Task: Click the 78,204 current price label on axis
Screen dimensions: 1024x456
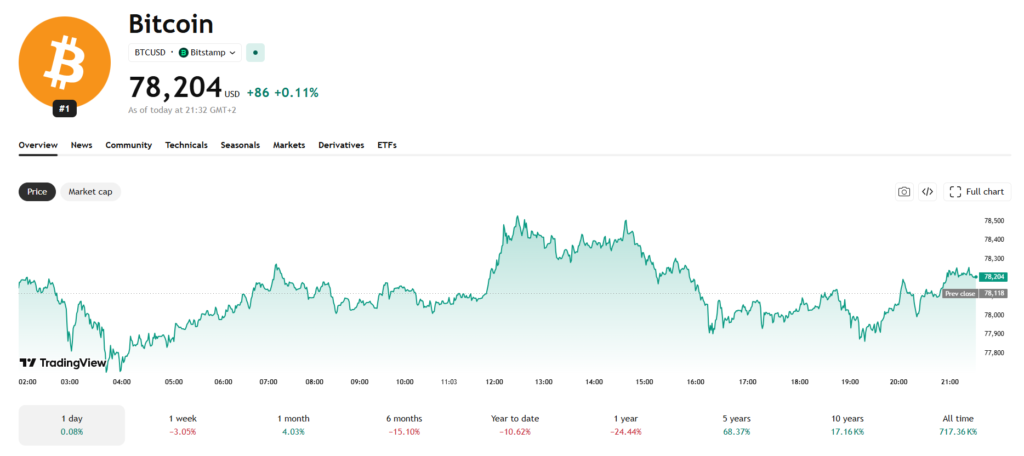Action: coord(993,277)
